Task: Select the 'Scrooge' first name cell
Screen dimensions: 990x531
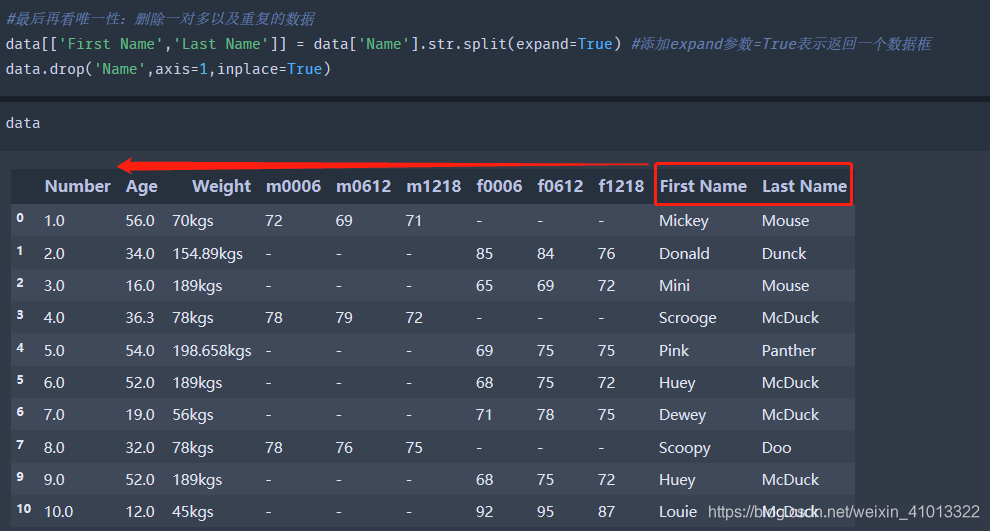Action: (x=688, y=318)
